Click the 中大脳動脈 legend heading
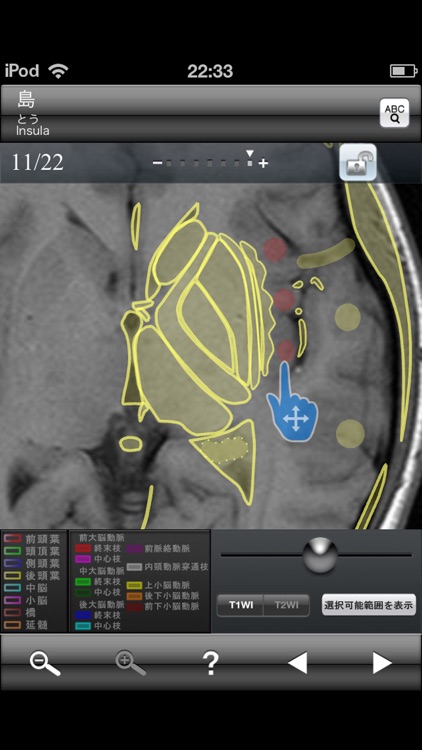 point(101,571)
